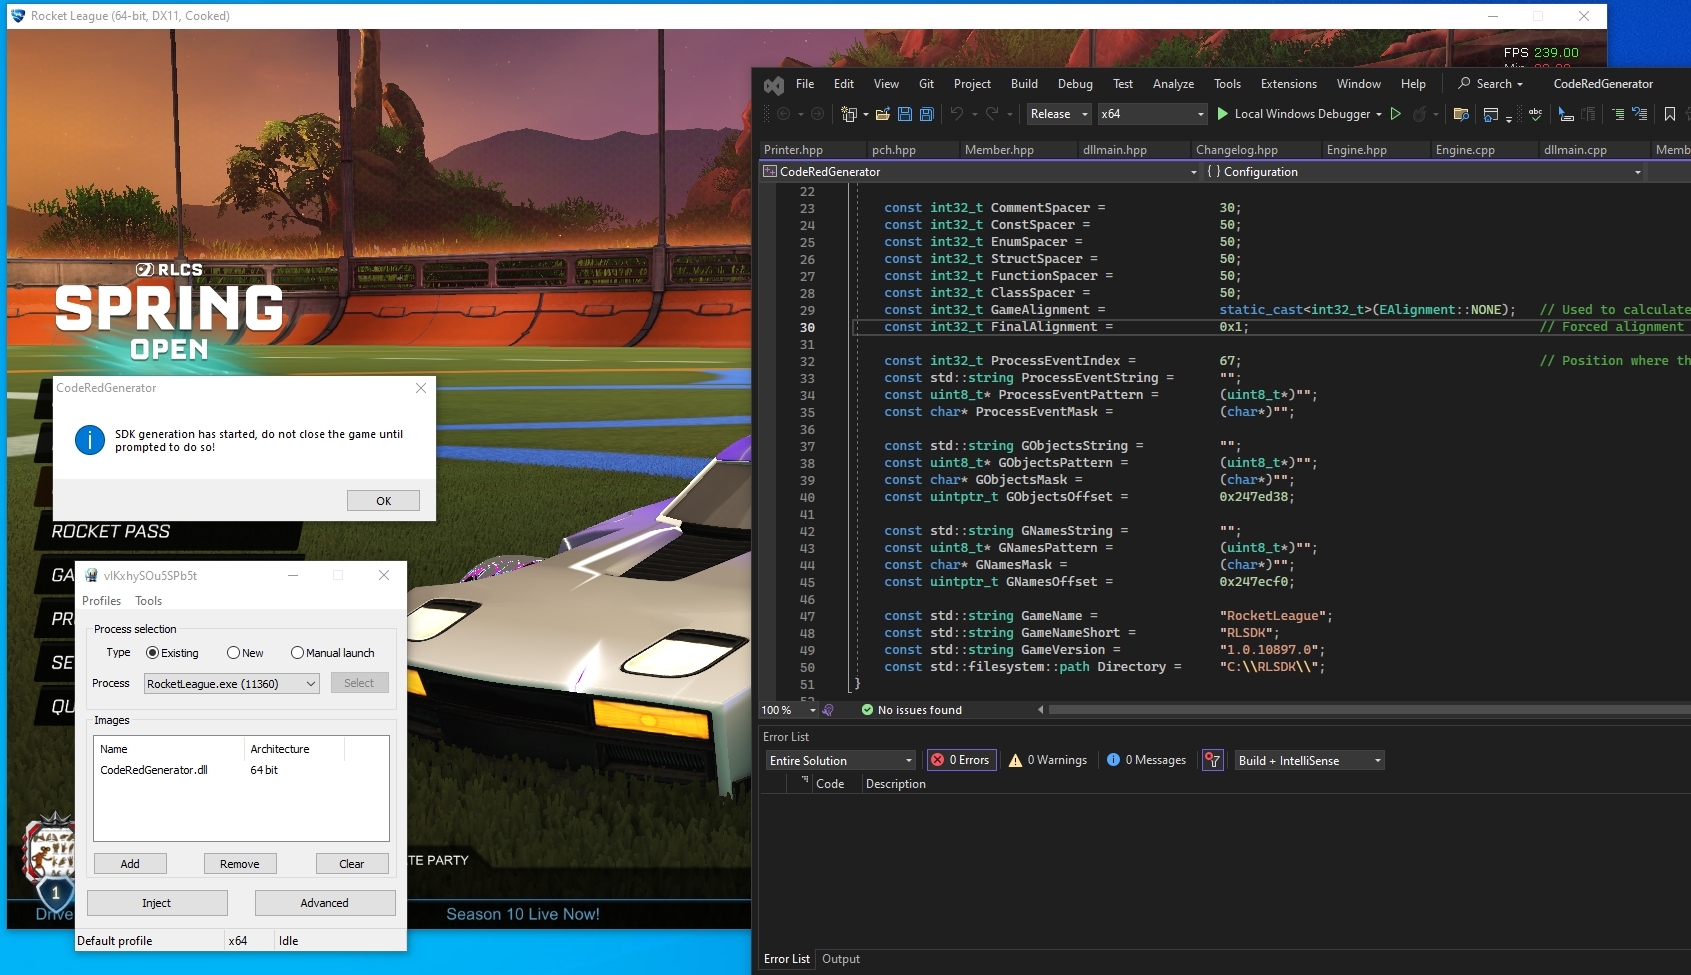Viewport: 1691px width, 975px height.
Task: Toggle the abc spell checker icon
Action: (x=1535, y=114)
